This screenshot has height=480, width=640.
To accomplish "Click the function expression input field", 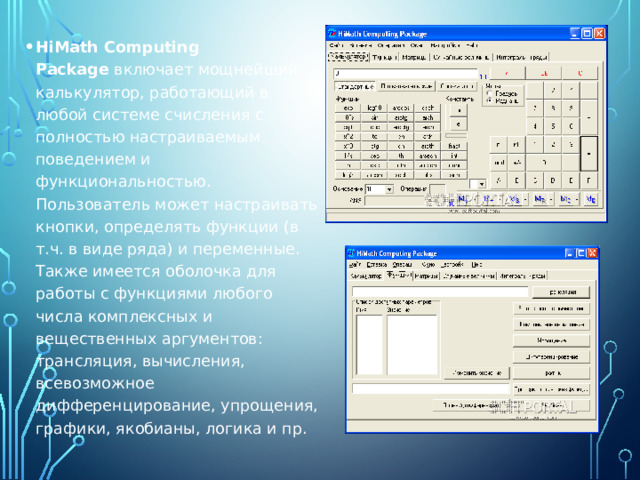I will click(440, 292).
